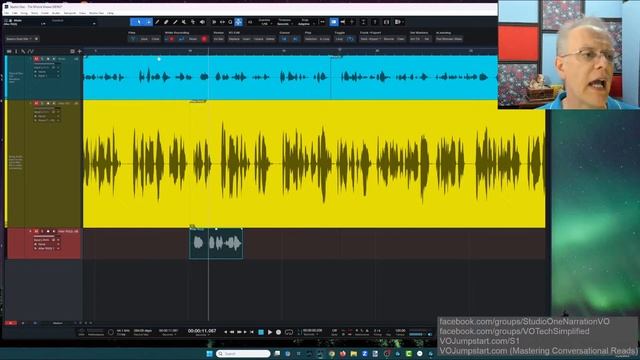Click Task View icon on taskbar
640x360 pixels.
click(277, 353)
